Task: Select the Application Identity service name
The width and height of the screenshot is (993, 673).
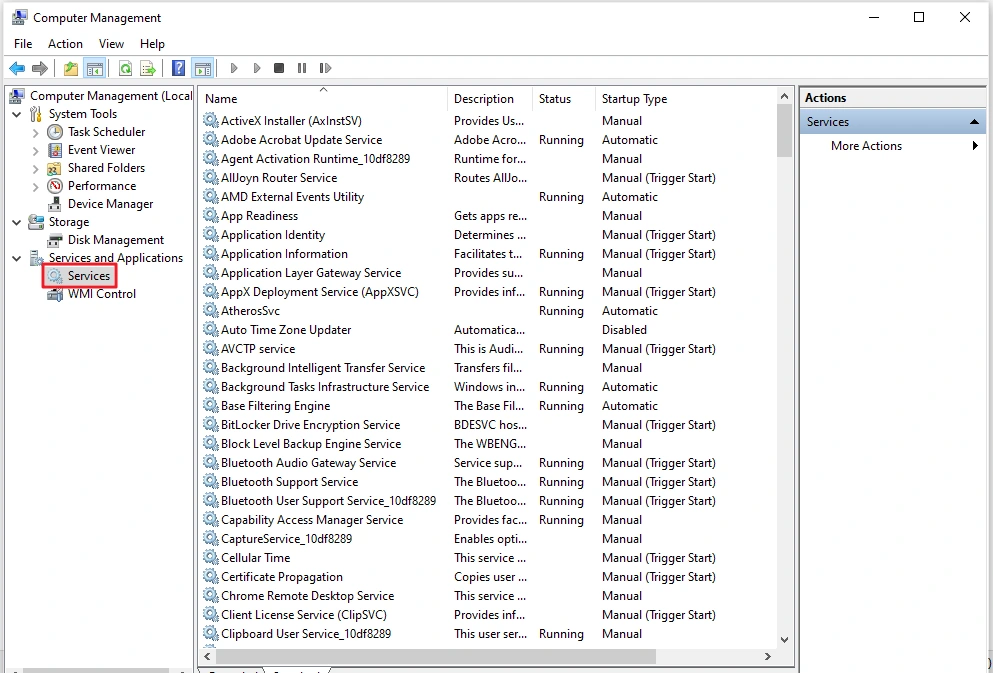Action: [273, 235]
